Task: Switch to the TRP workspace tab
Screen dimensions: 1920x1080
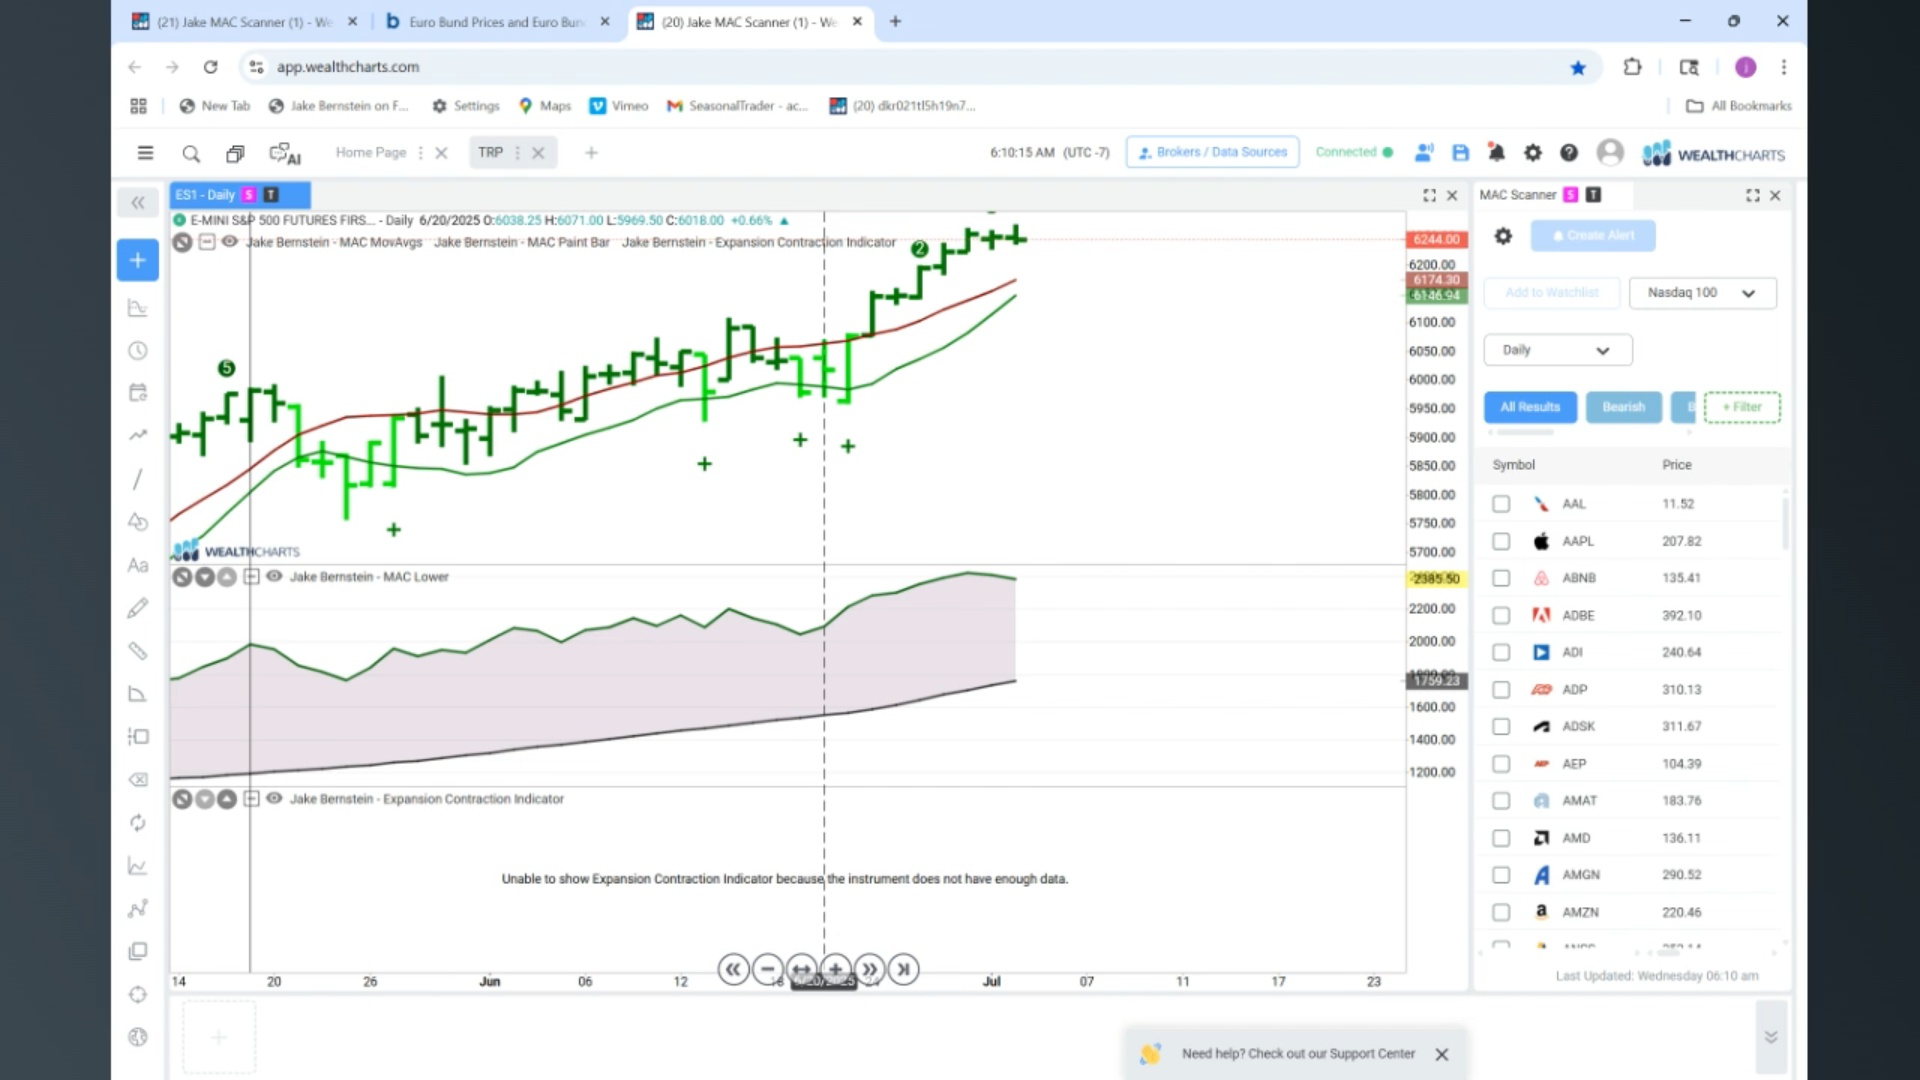Action: (x=490, y=152)
